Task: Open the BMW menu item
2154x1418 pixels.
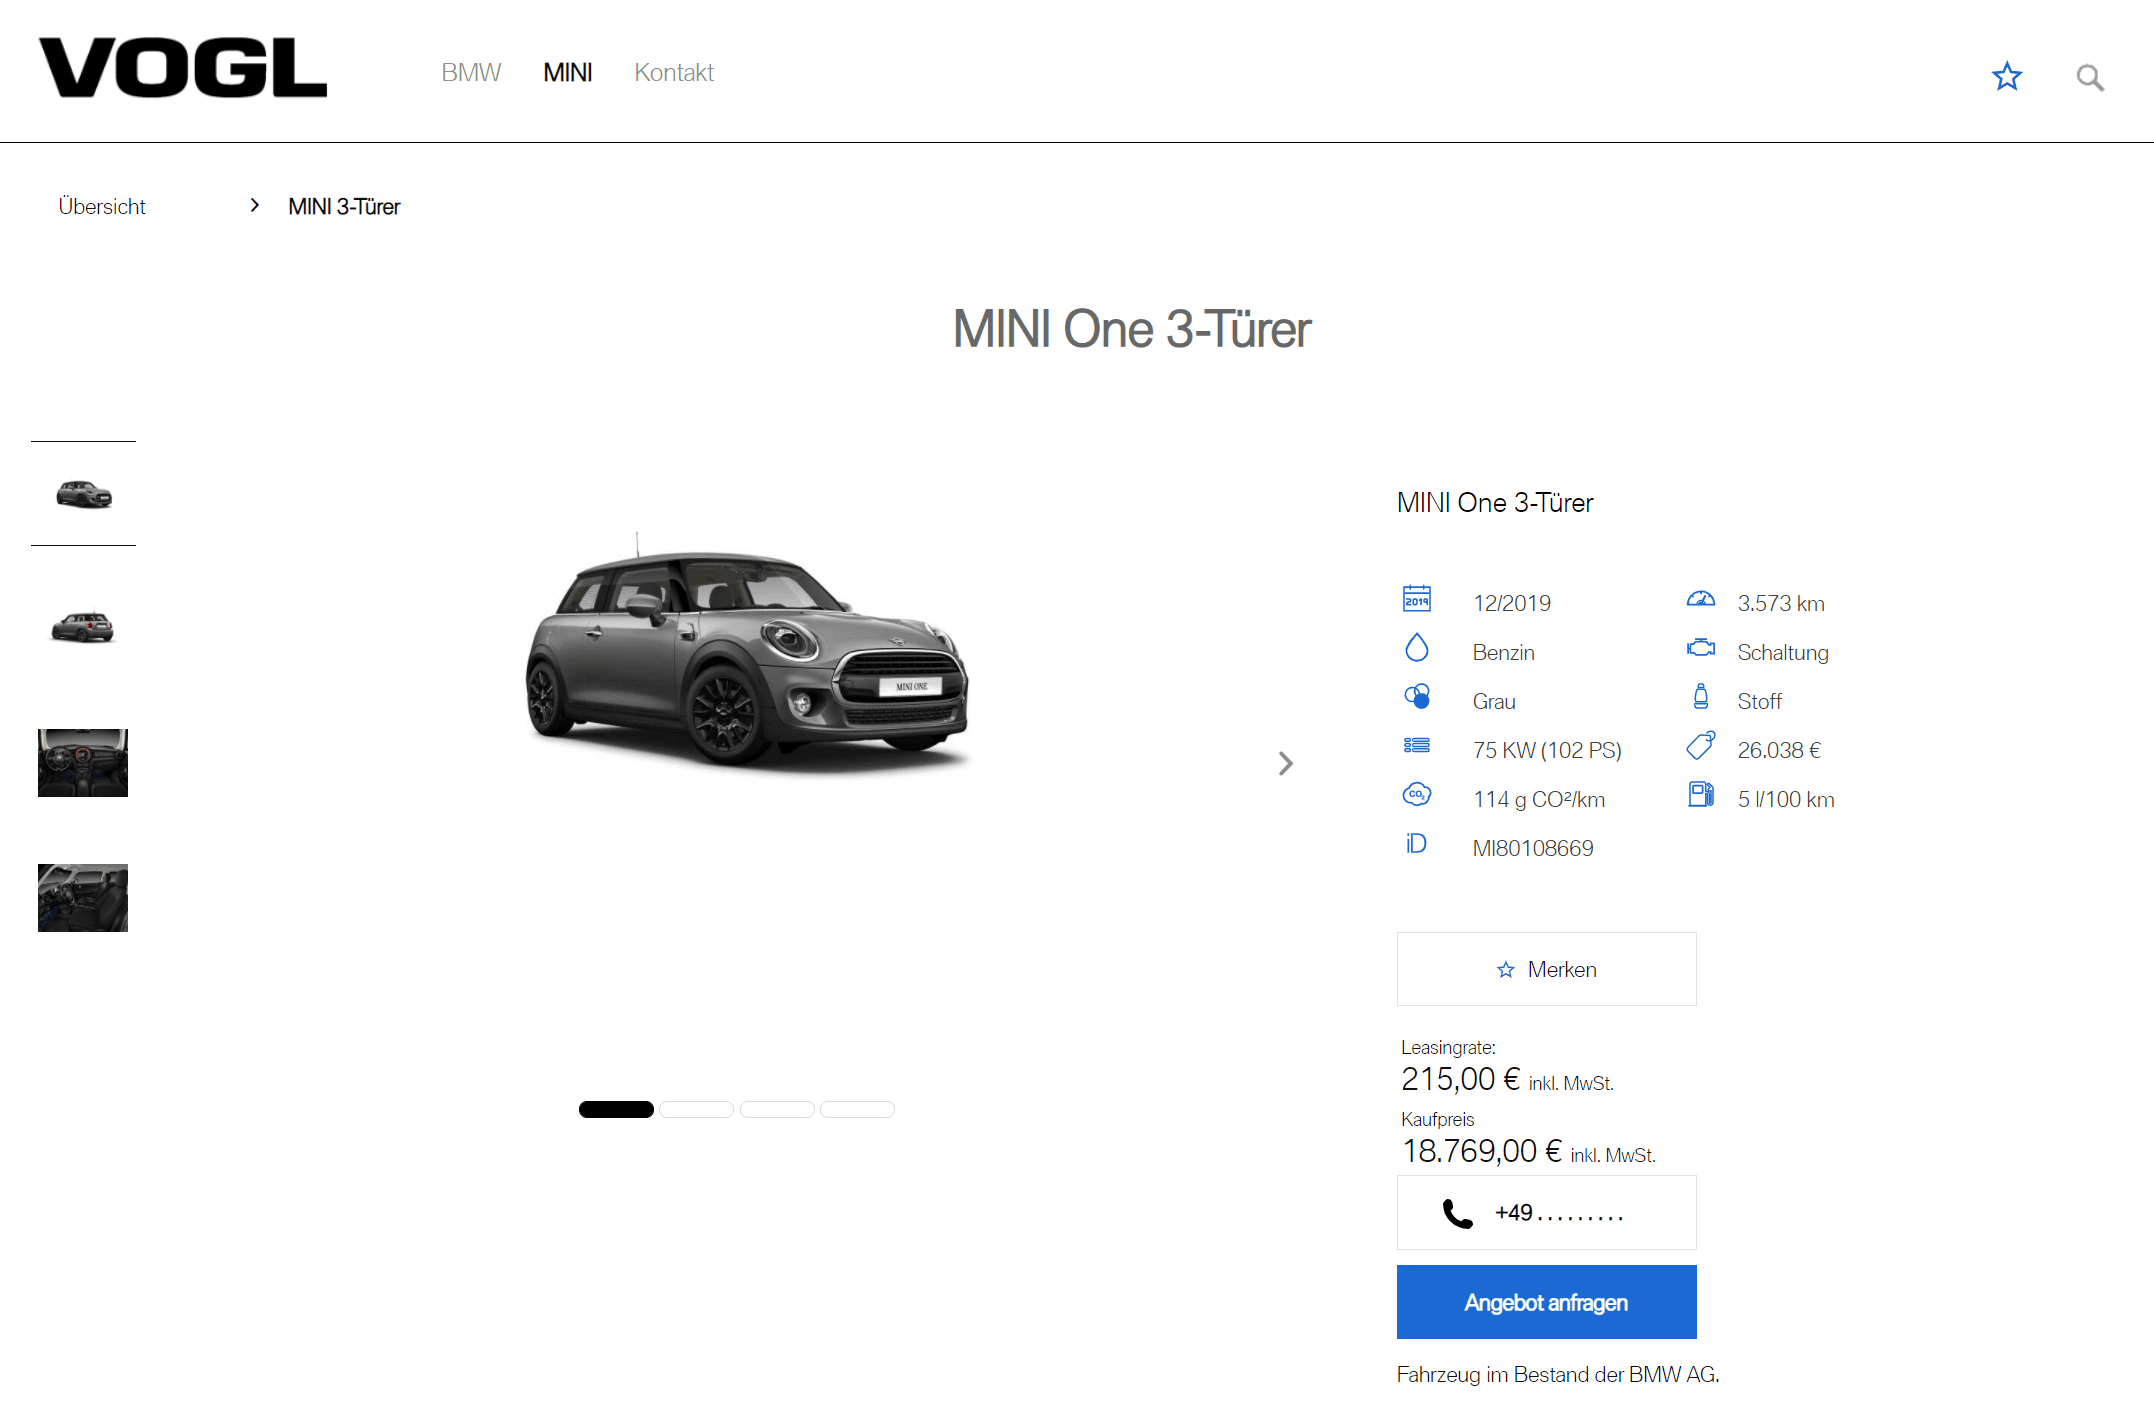Action: pos(471,73)
